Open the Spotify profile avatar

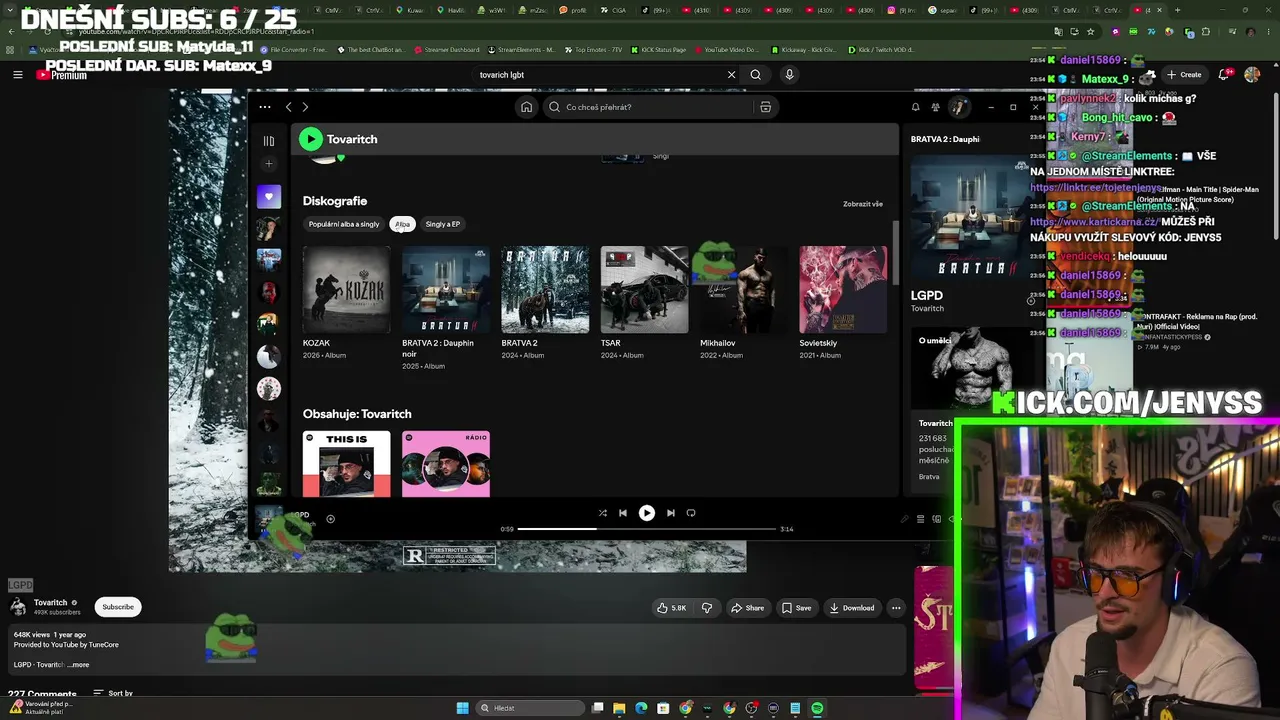[x=958, y=107]
